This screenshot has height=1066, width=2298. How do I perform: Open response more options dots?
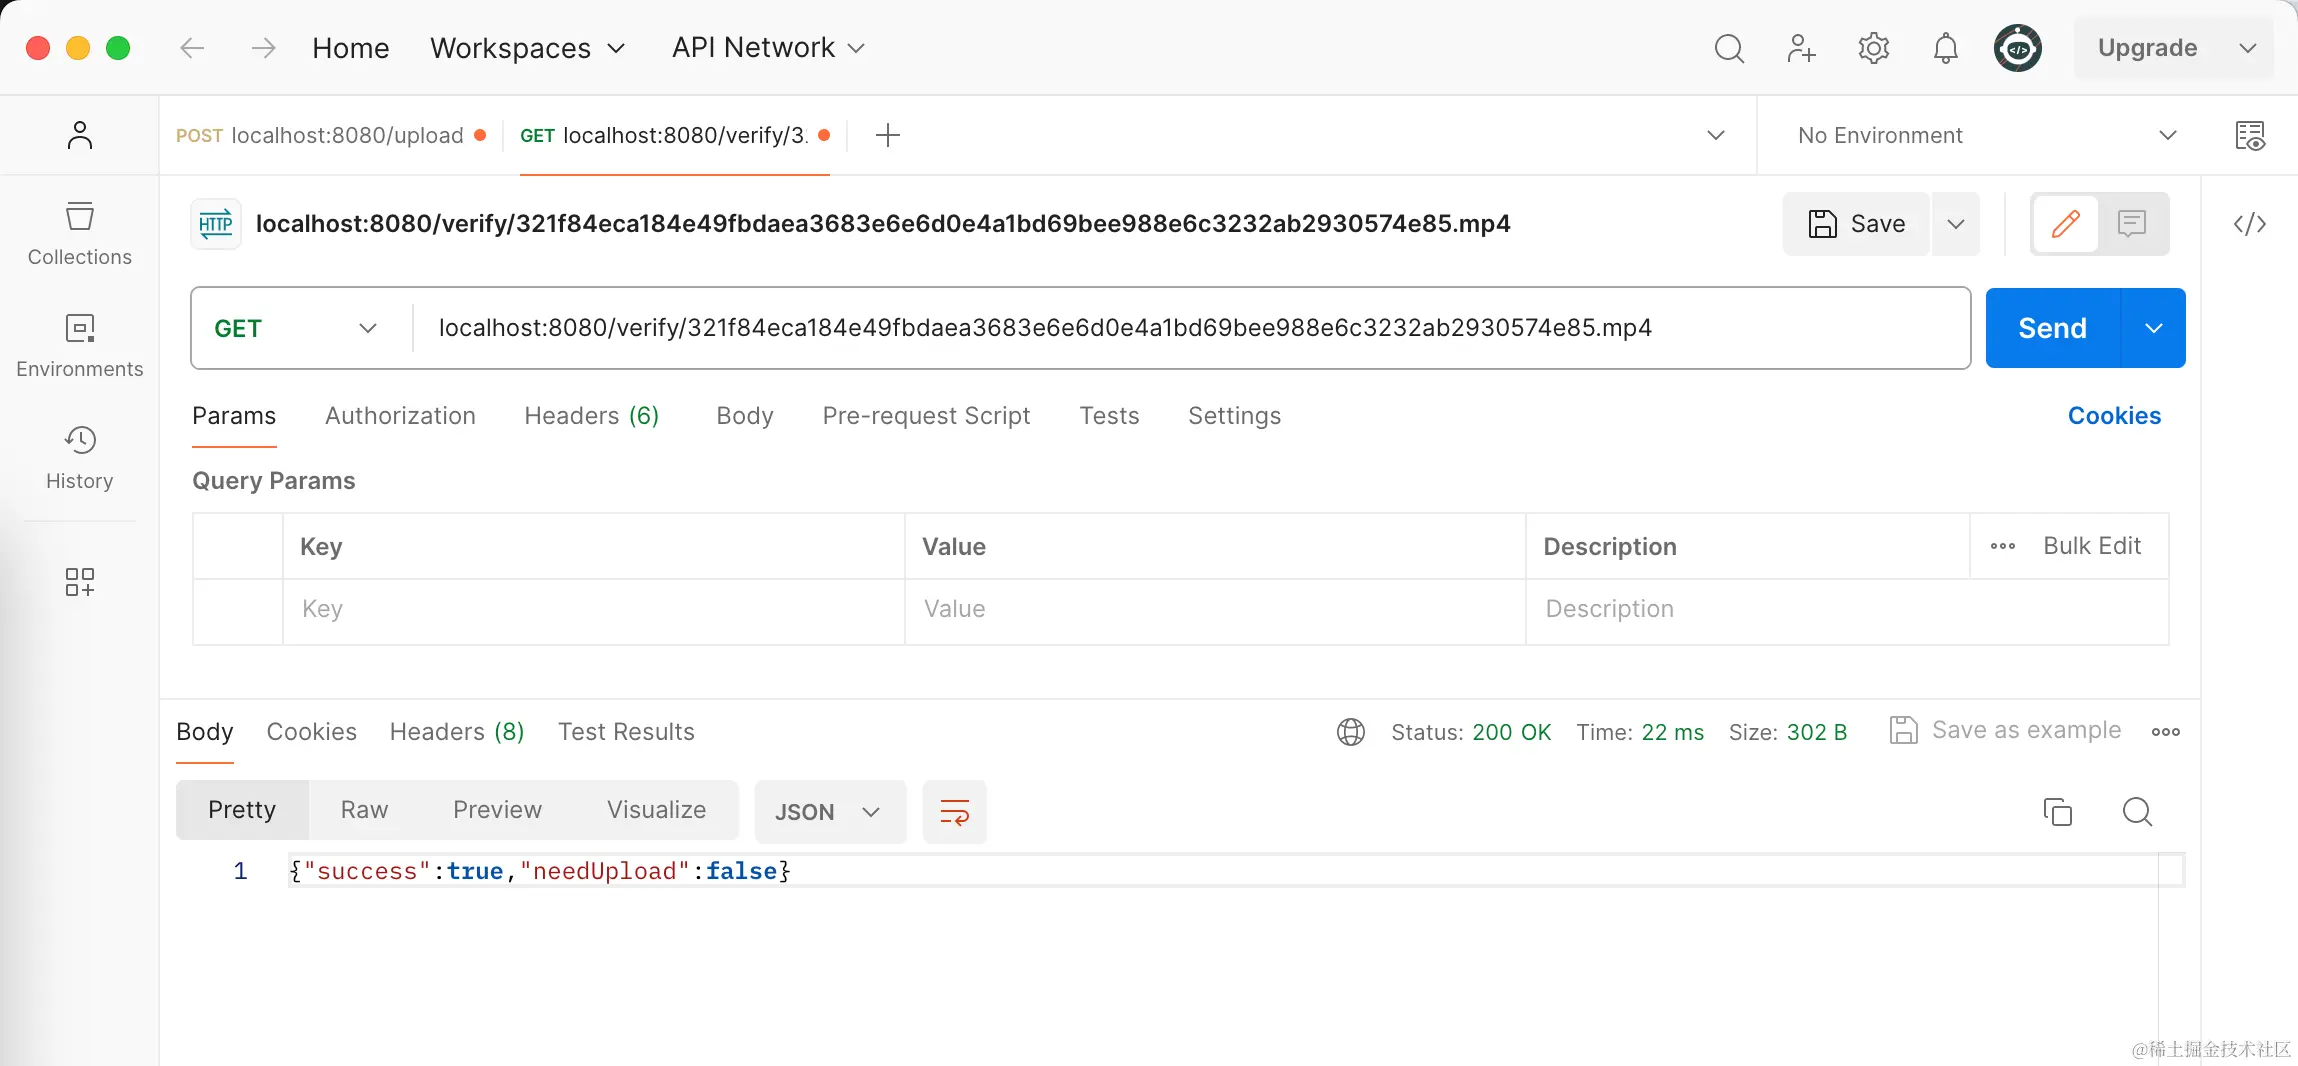[2166, 732]
